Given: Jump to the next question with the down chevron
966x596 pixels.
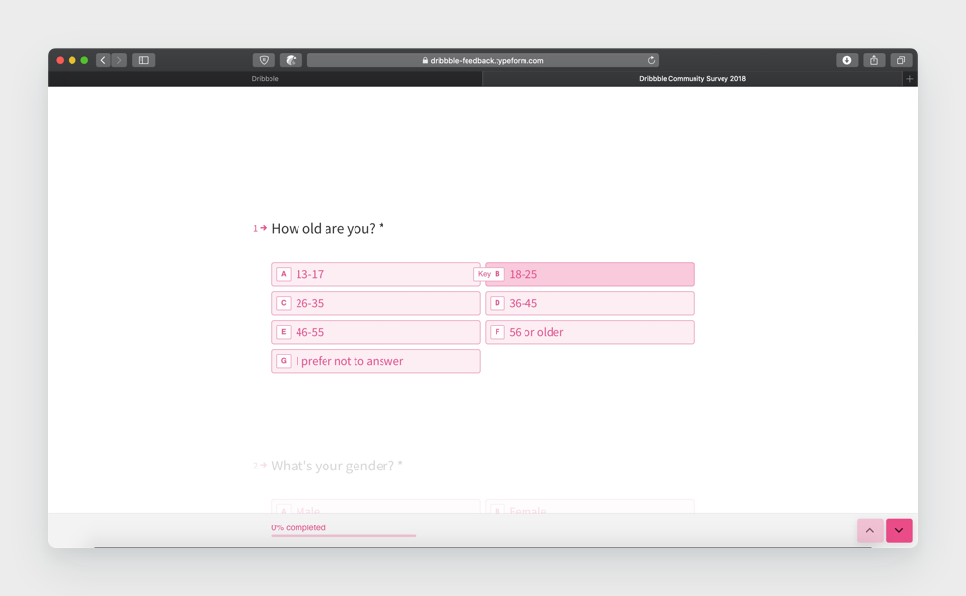Looking at the screenshot, I should click(899, 530).
